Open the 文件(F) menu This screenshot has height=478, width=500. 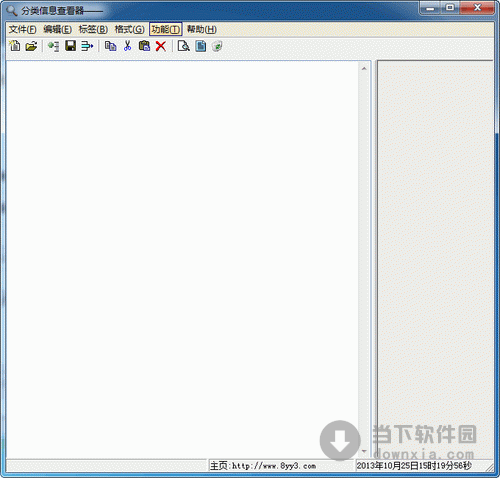(22, 29)
